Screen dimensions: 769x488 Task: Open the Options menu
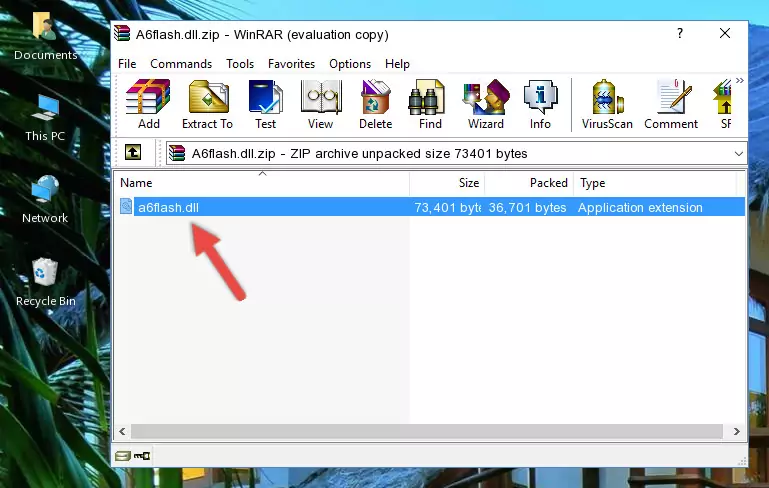350,64
